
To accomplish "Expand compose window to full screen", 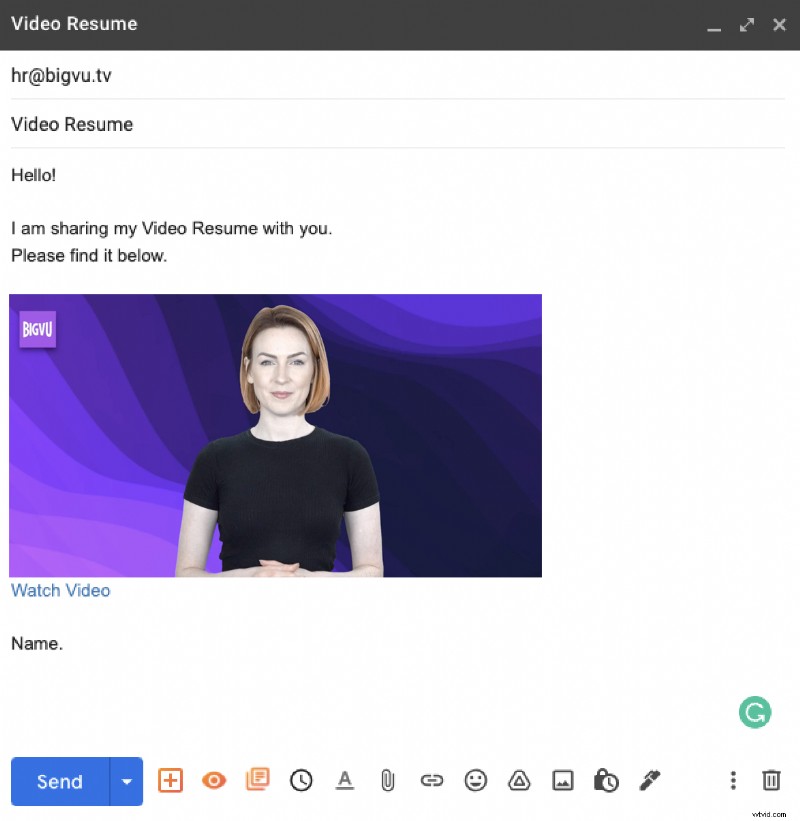I will pos(747,24).
